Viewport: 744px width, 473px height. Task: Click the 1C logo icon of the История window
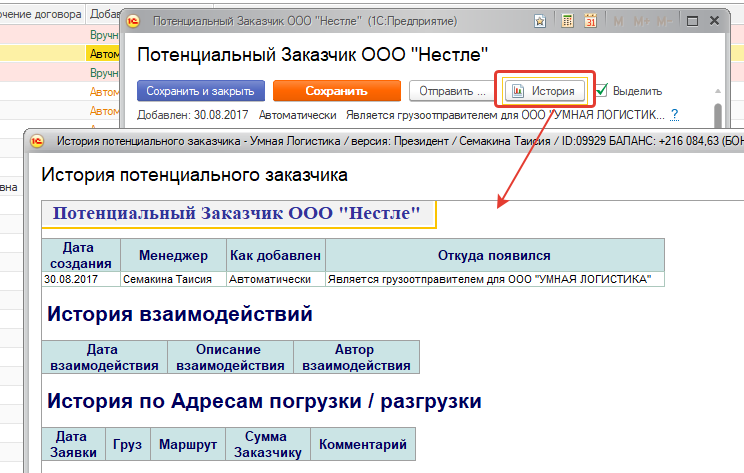coord(37,141)
